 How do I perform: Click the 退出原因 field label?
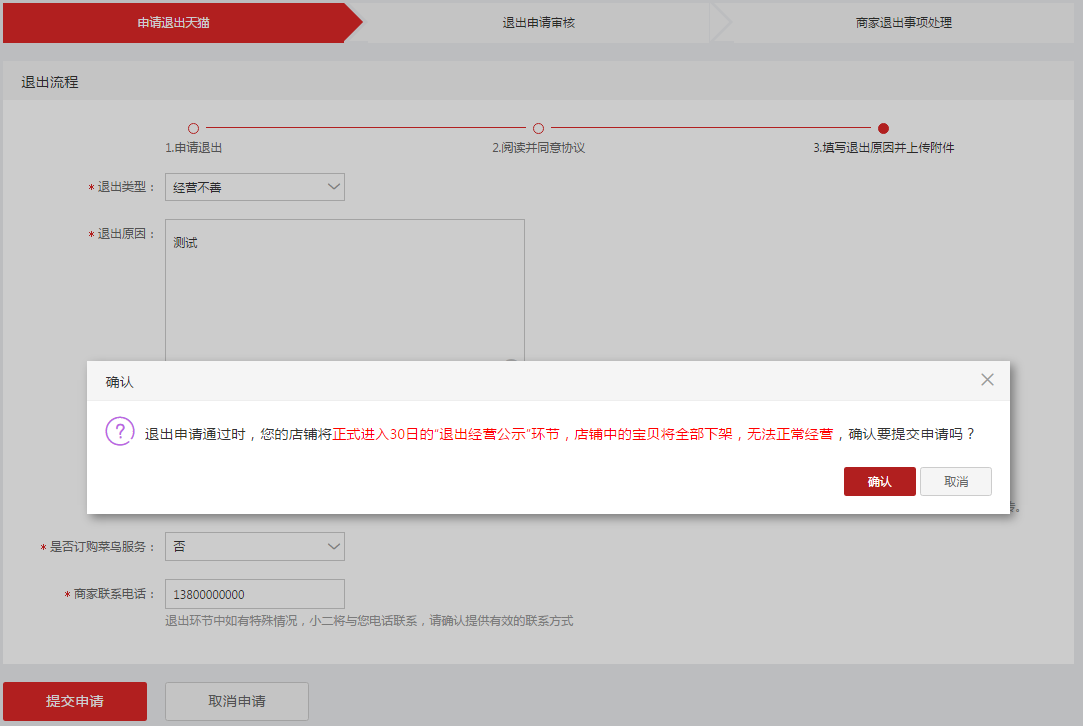click(122, 234)
